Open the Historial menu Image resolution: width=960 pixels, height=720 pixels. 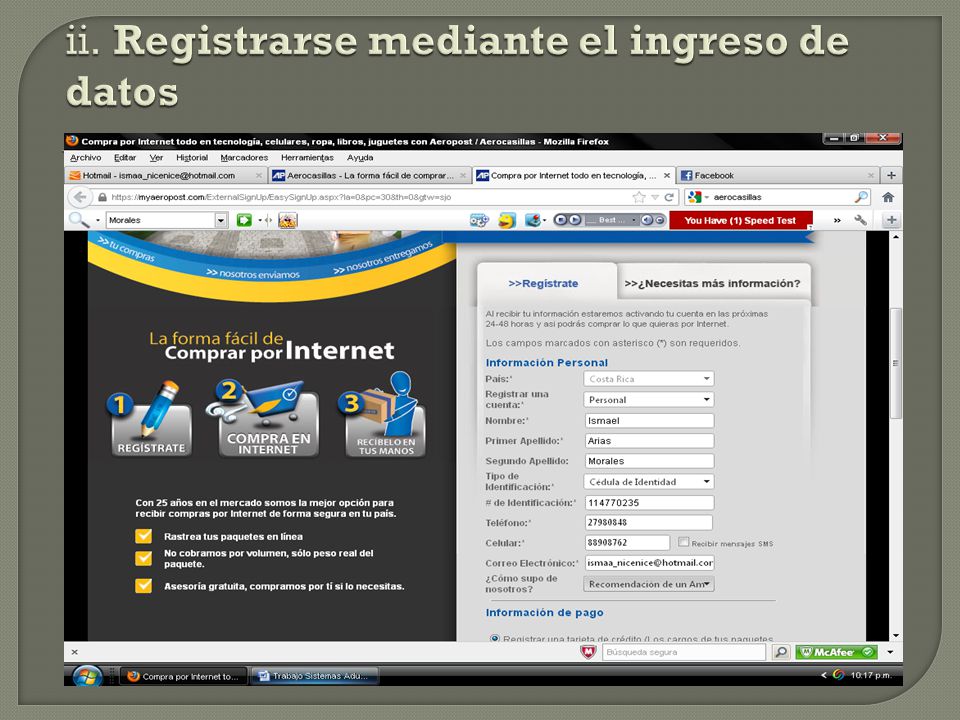[x=192, y=158]
